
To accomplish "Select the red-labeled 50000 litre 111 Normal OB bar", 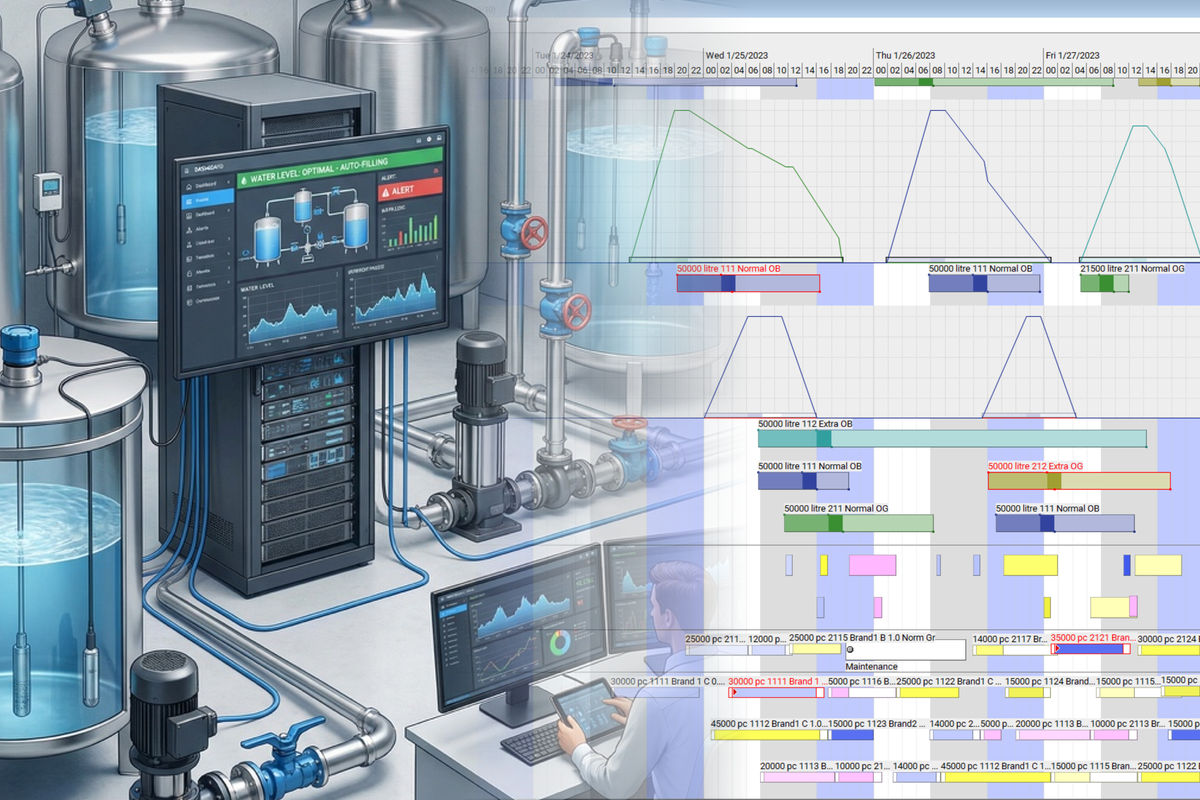I will (x=748, y=284).
